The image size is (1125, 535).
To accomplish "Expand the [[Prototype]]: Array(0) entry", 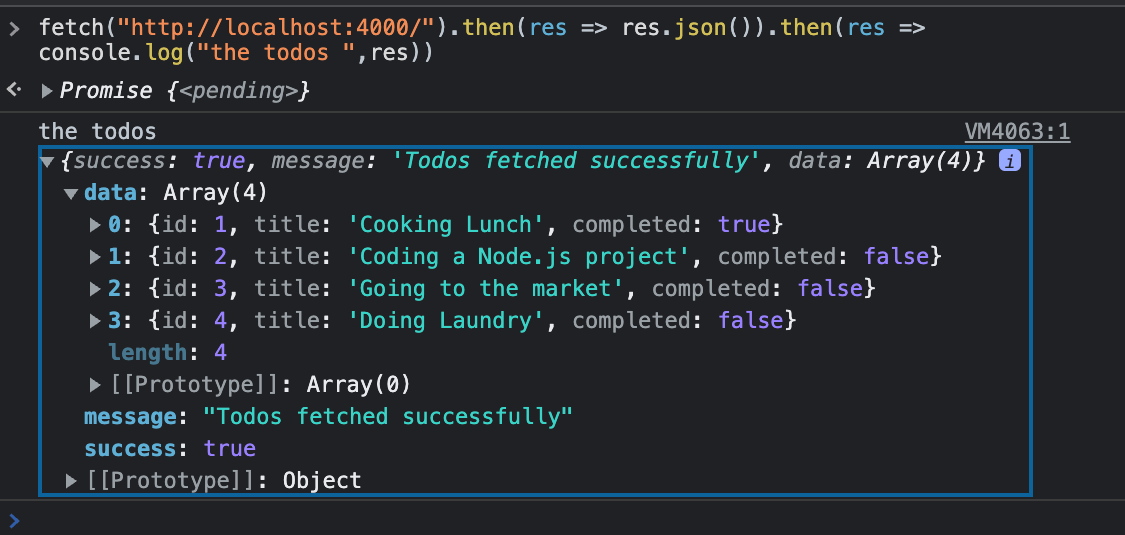I will click(95, 385).
